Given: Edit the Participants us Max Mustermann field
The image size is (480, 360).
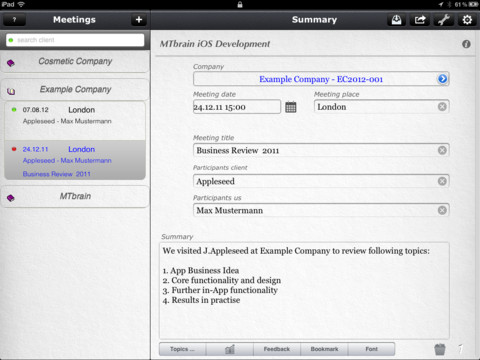Looking at the screenshot, I should pos(321,210).
